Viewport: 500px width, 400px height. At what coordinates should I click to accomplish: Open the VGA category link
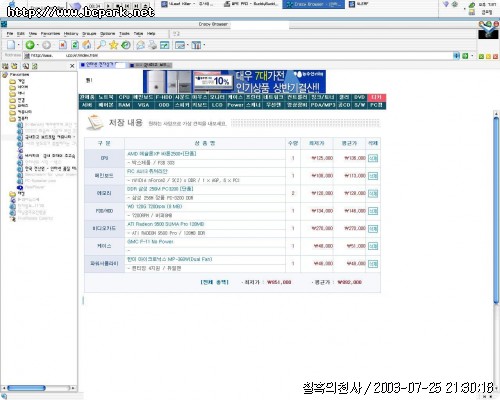[143, 105]
